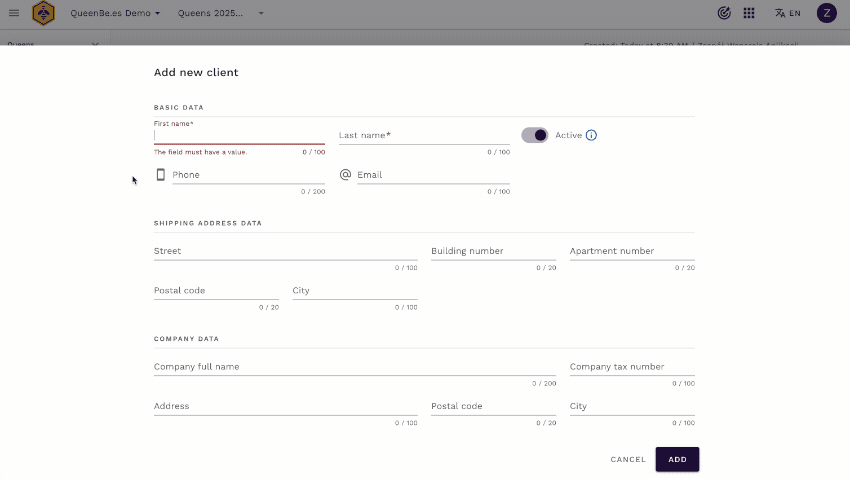The width and height of the screenshot is (850, 479).
Task: Click the phone icon beside Phone field
Action: [160, 174]
